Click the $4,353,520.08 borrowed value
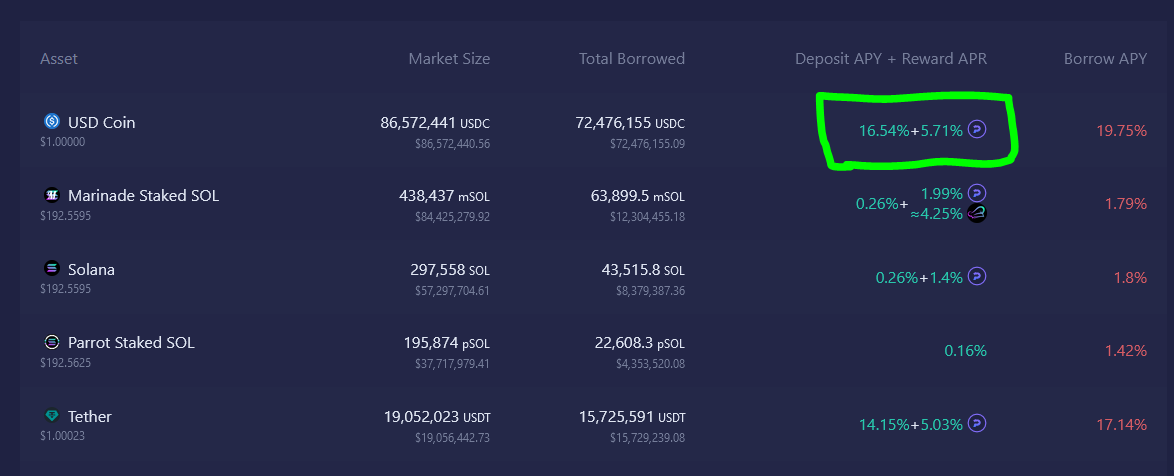This screenshot has height=476, width=1174. (650, 364)
